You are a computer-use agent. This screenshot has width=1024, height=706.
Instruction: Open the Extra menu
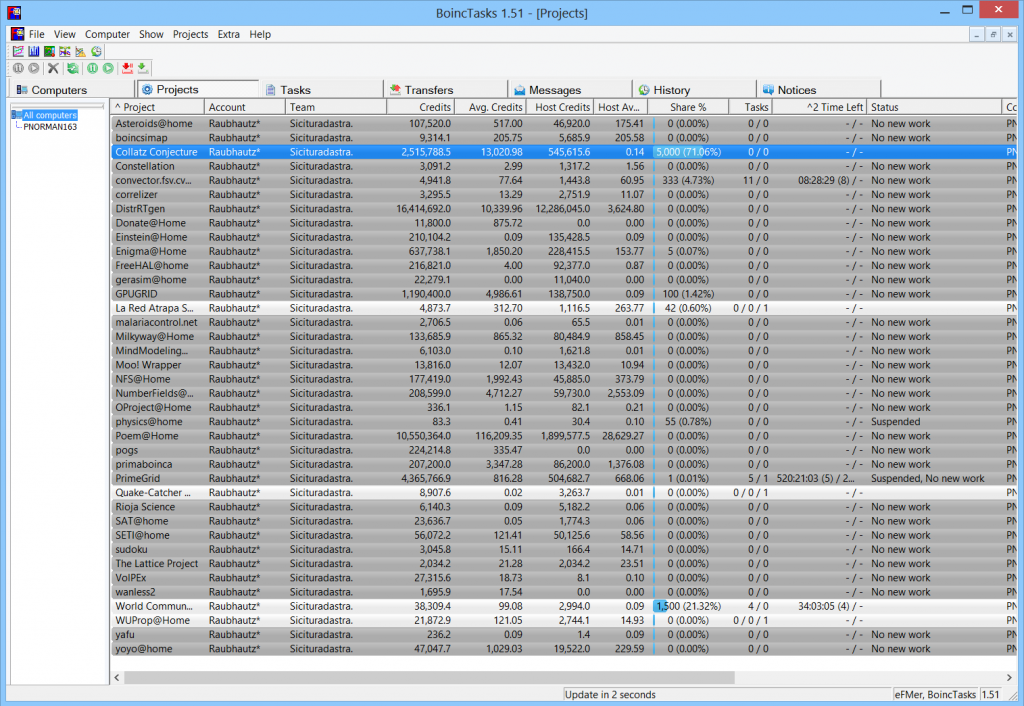pos(229,34)
